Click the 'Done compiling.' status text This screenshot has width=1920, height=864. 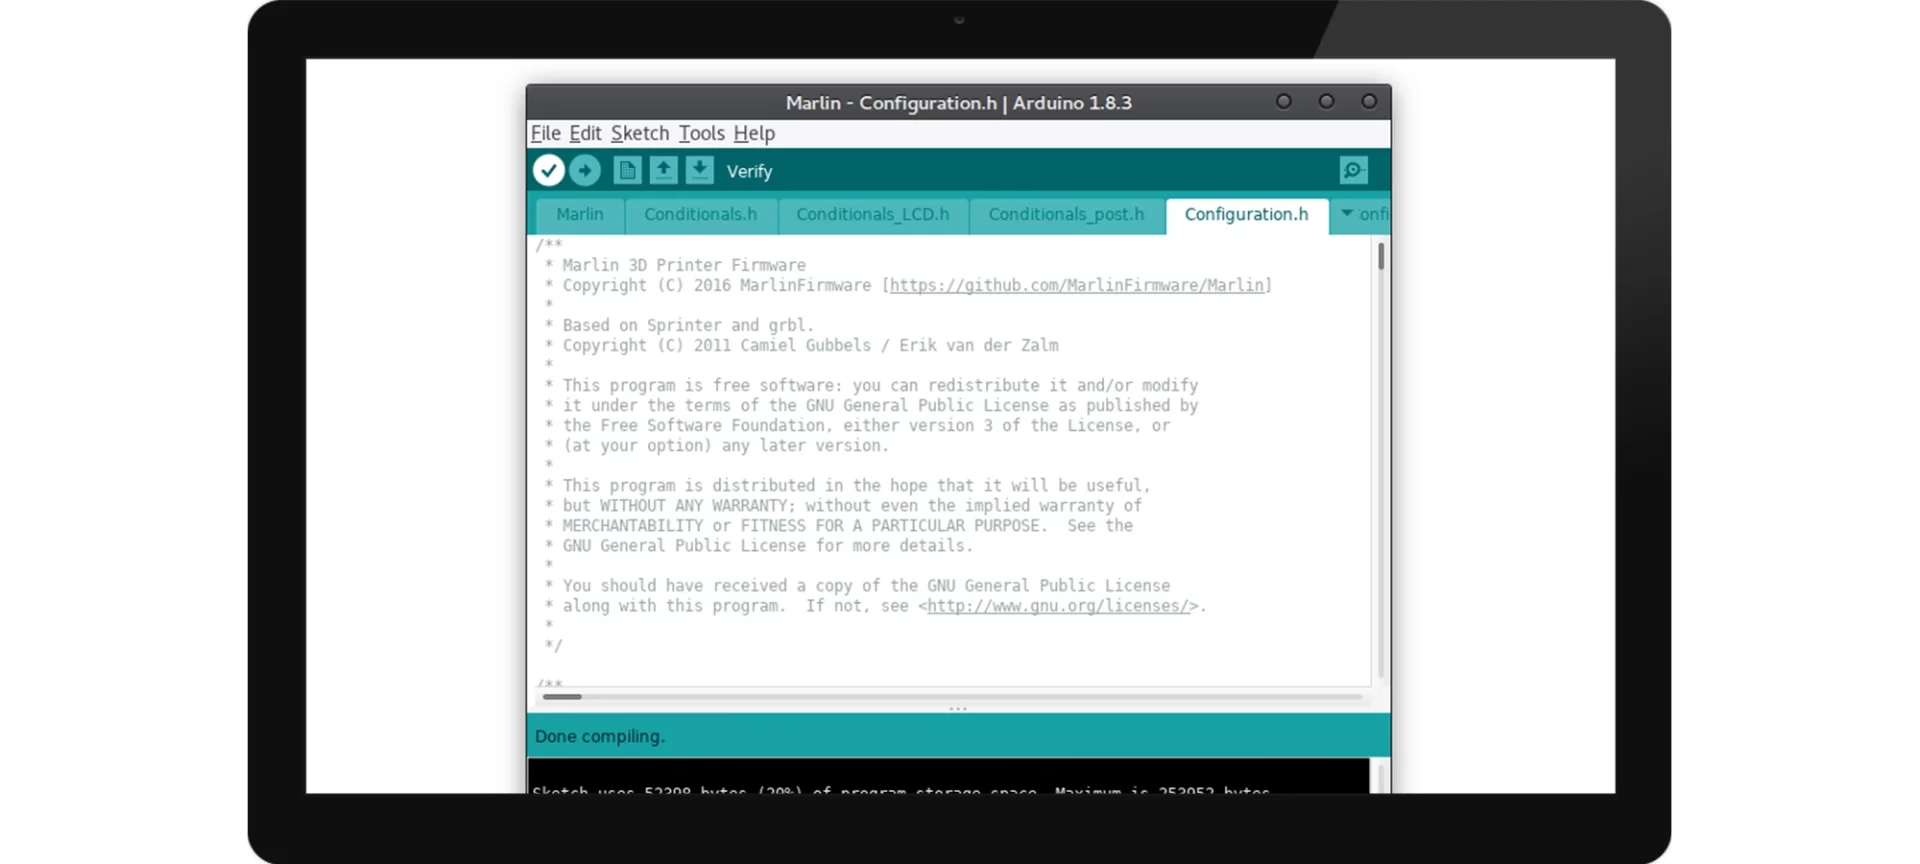[600, 736]
